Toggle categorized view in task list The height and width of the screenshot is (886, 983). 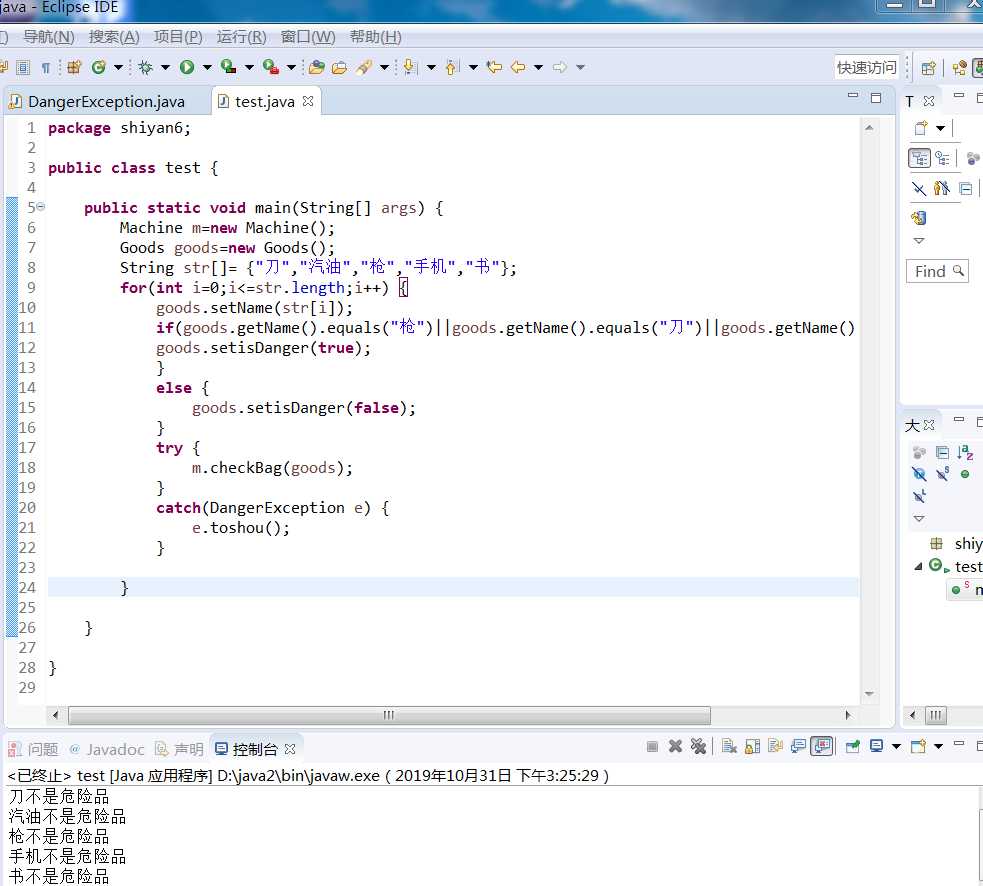point(920,158)
